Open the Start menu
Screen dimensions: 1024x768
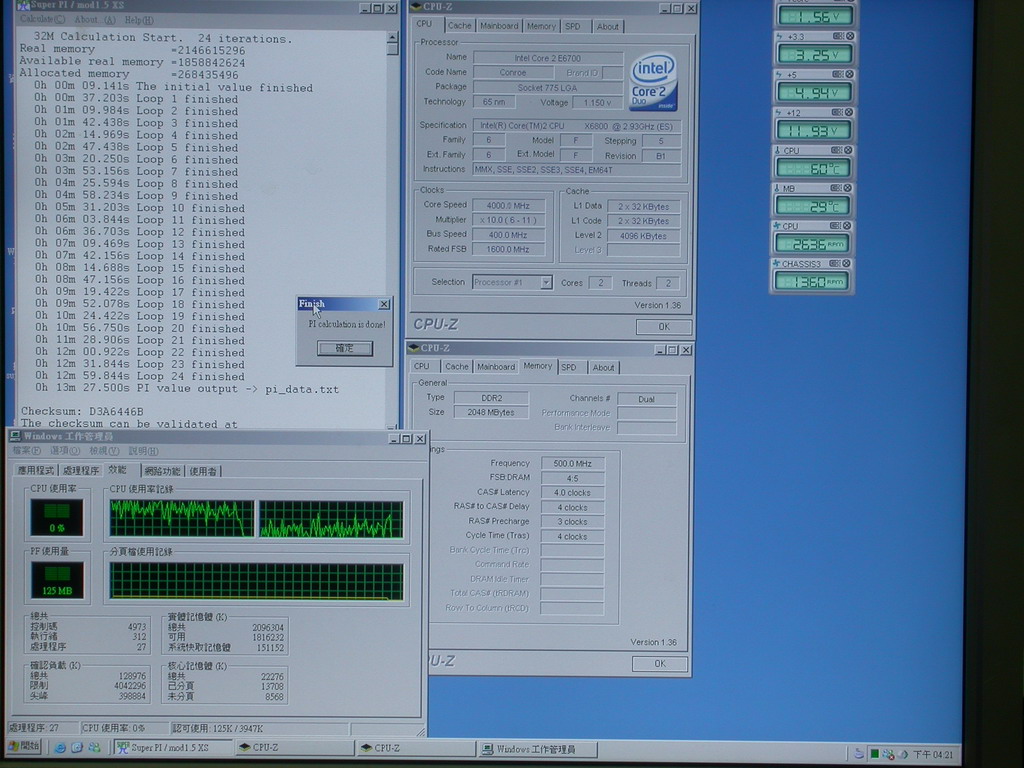click(x=24, y=746)
